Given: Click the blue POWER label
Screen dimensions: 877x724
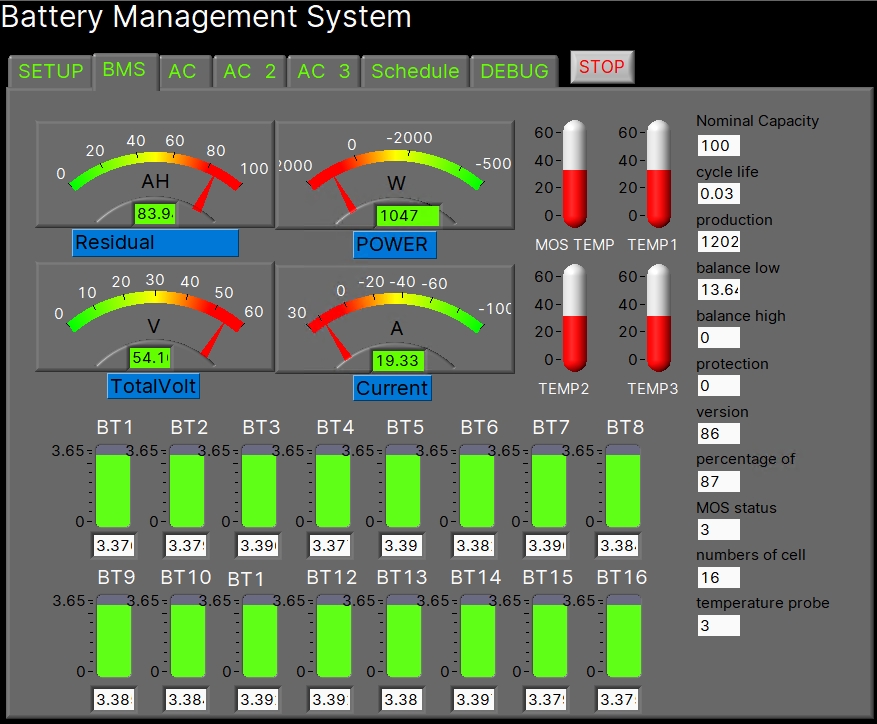Looking at the screenshot, I should tap(394, 245).
